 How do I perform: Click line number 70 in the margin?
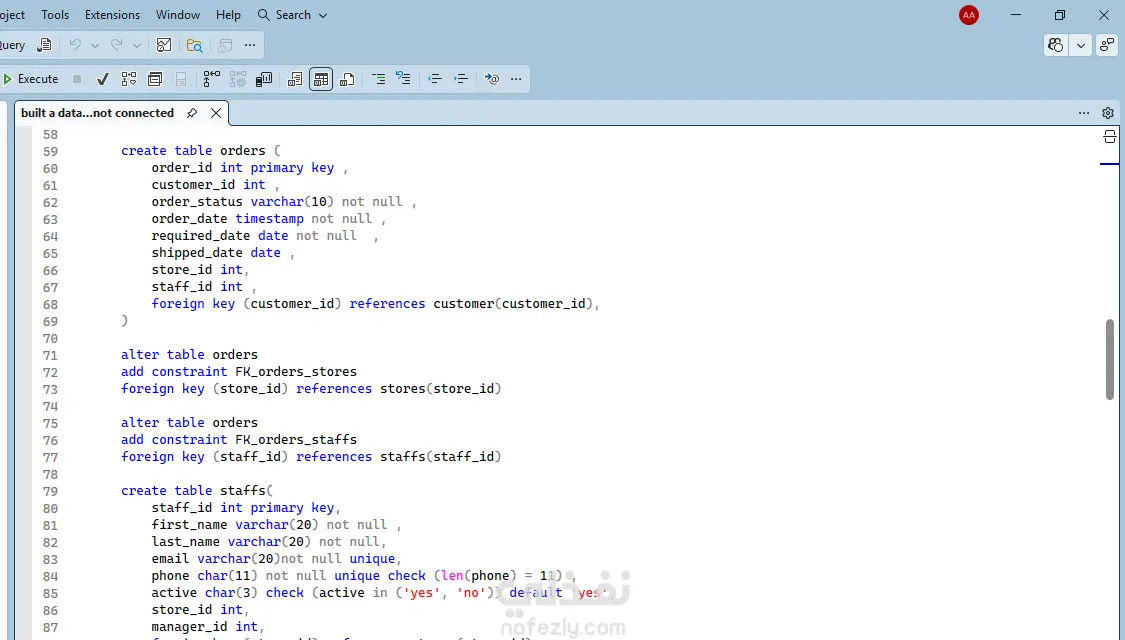pos(50,339)
